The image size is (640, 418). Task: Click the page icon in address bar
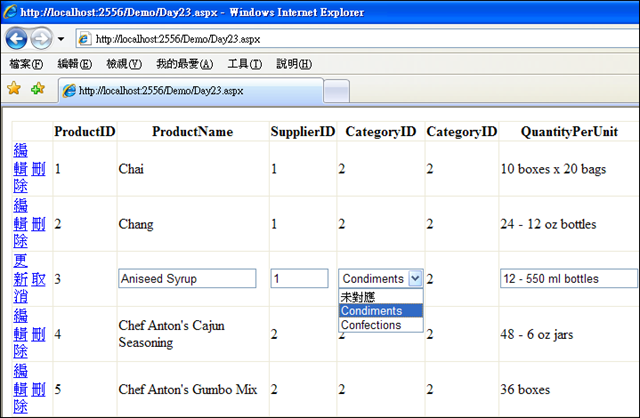84,39
